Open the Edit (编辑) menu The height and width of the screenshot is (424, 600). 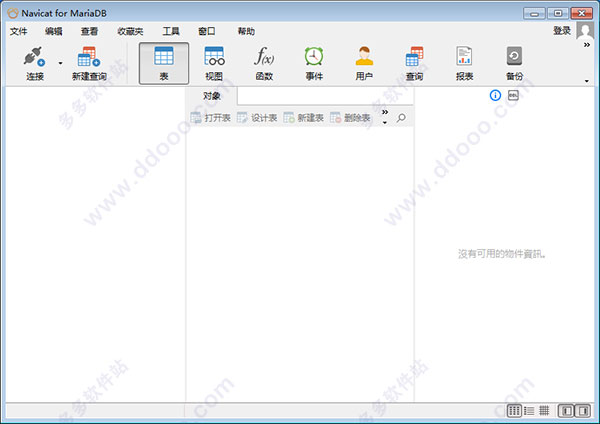54,31
